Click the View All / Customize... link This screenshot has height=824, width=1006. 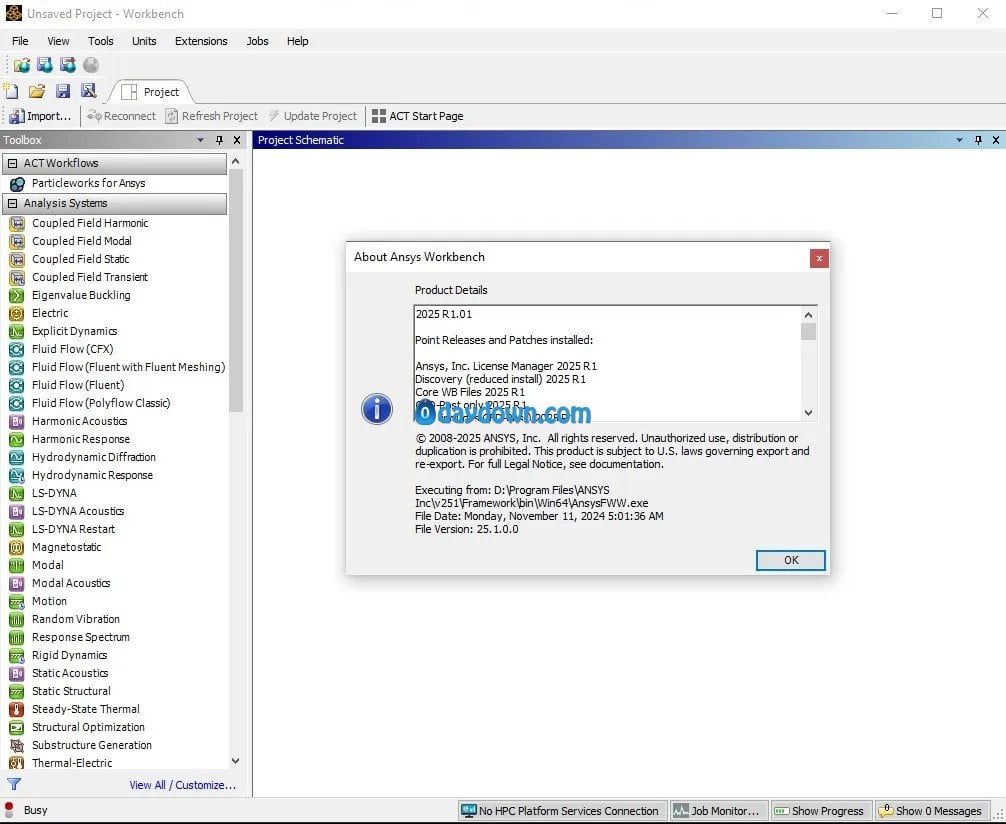[182, 785]
